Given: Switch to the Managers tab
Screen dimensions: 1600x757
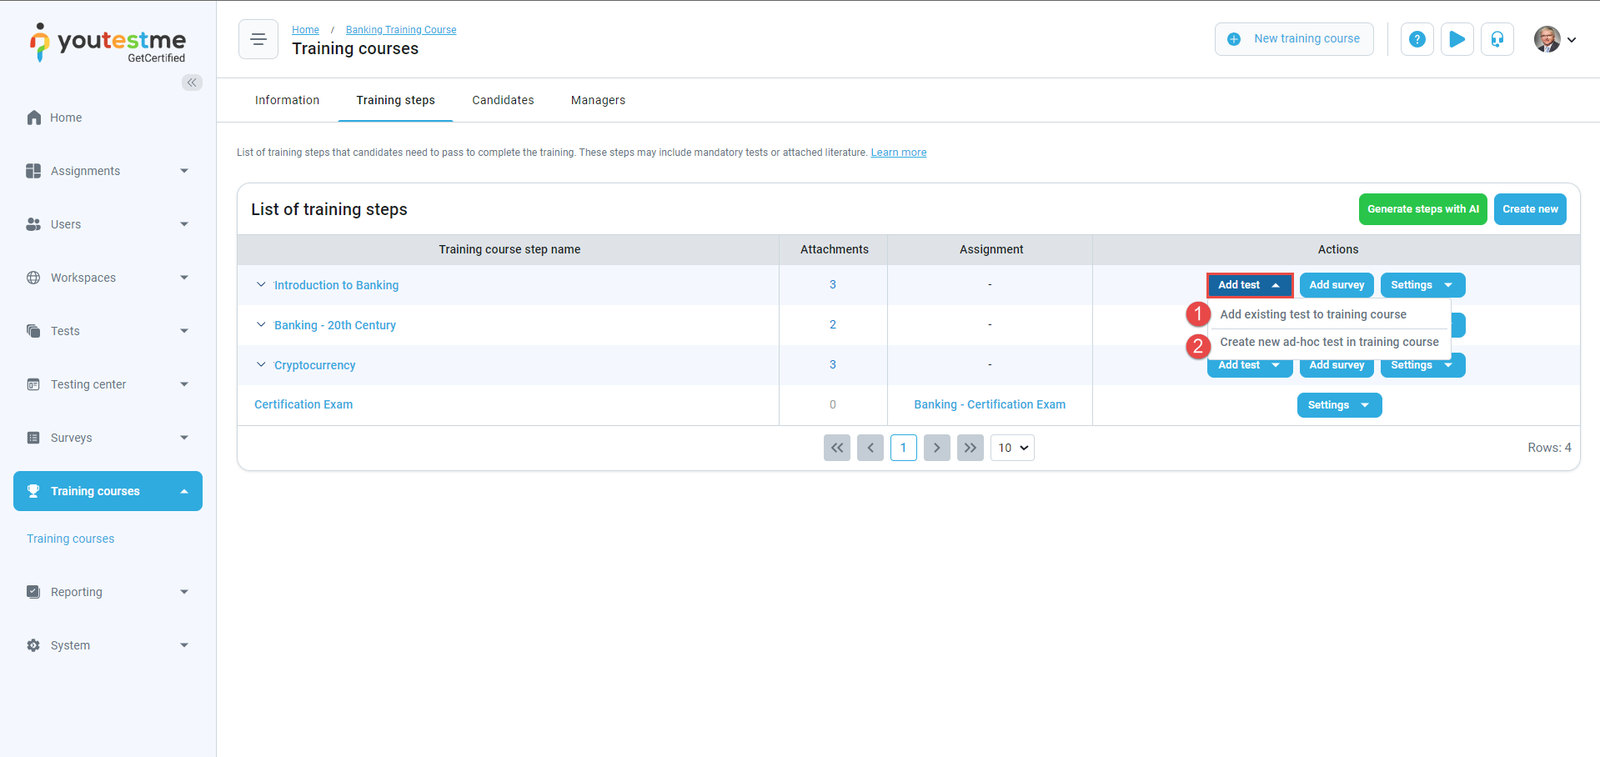Looking at the screenshot, I should click(x=598, y=100).
